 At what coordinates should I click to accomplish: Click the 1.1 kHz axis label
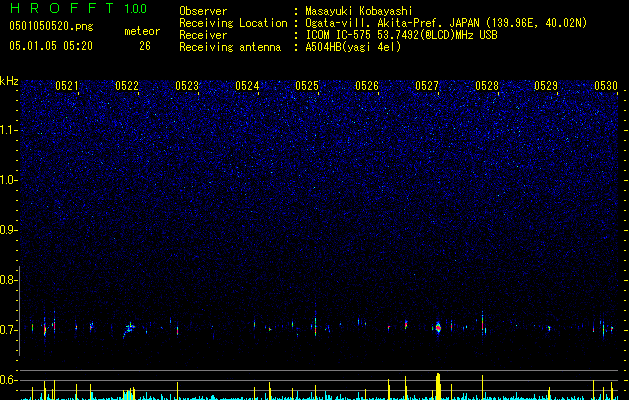click(8, 130)
